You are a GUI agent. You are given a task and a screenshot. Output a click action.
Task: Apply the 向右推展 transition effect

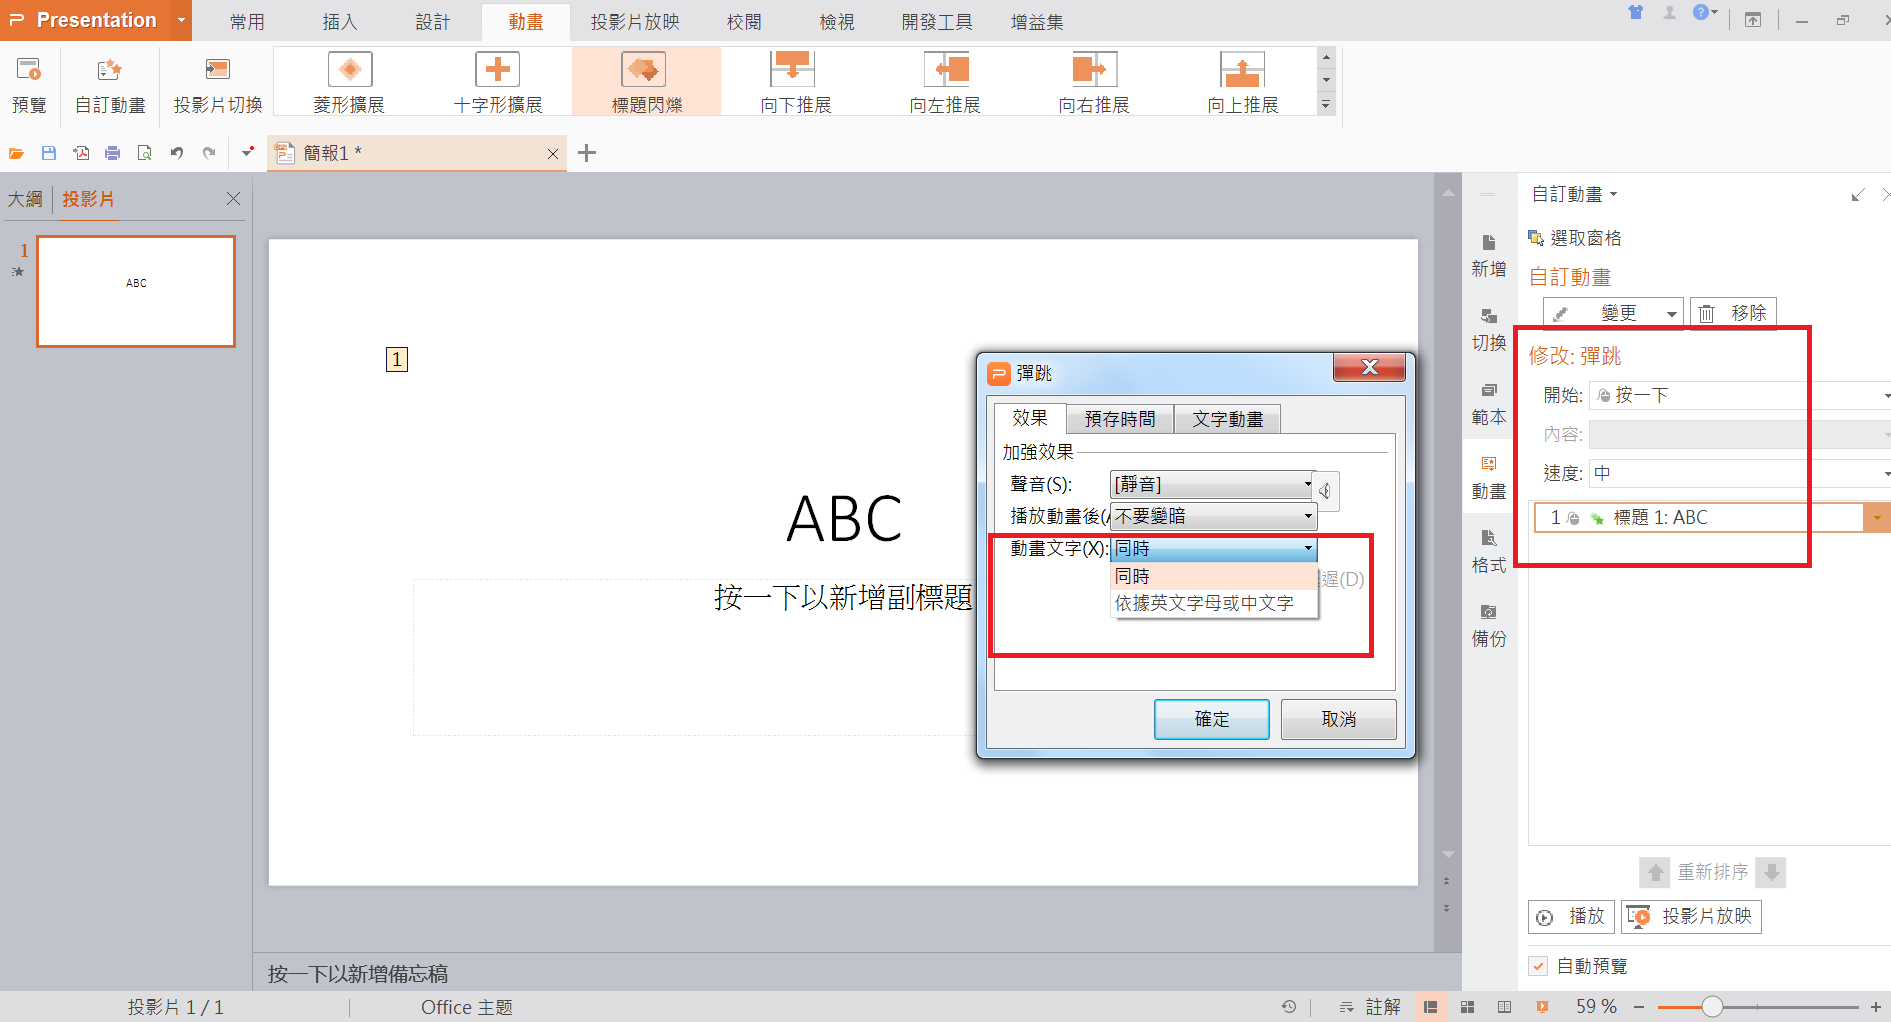1093,82
